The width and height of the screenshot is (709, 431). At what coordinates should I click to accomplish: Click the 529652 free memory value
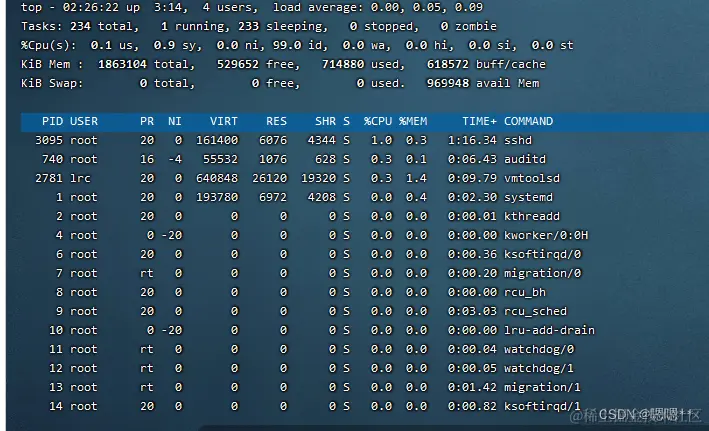coord(238,64)
